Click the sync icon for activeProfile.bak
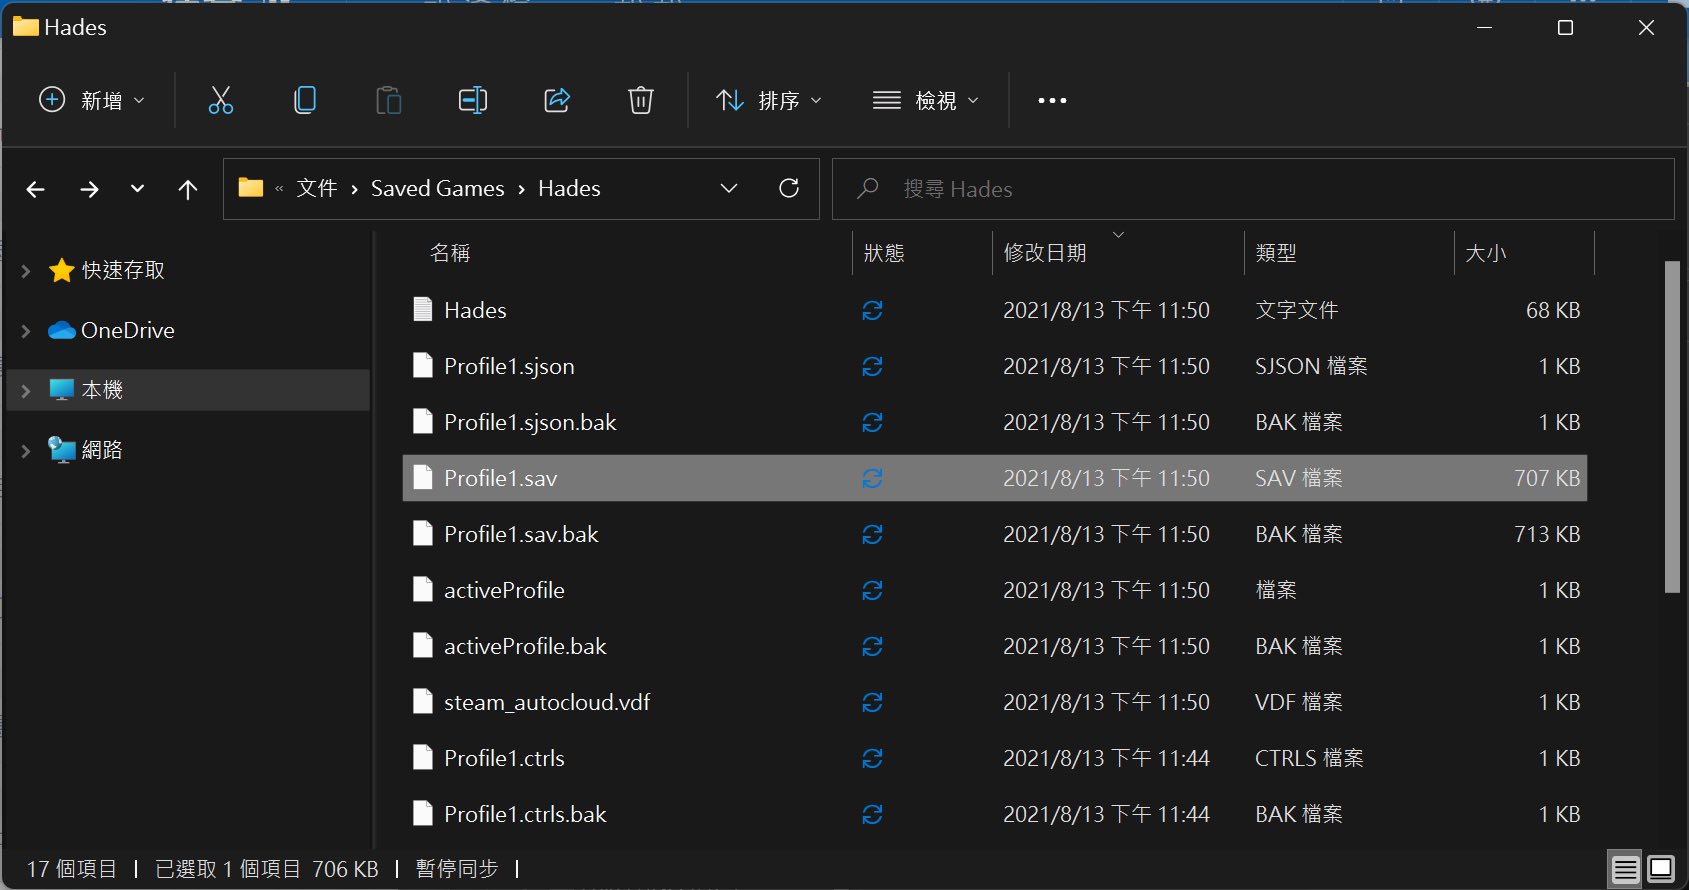 872,647
